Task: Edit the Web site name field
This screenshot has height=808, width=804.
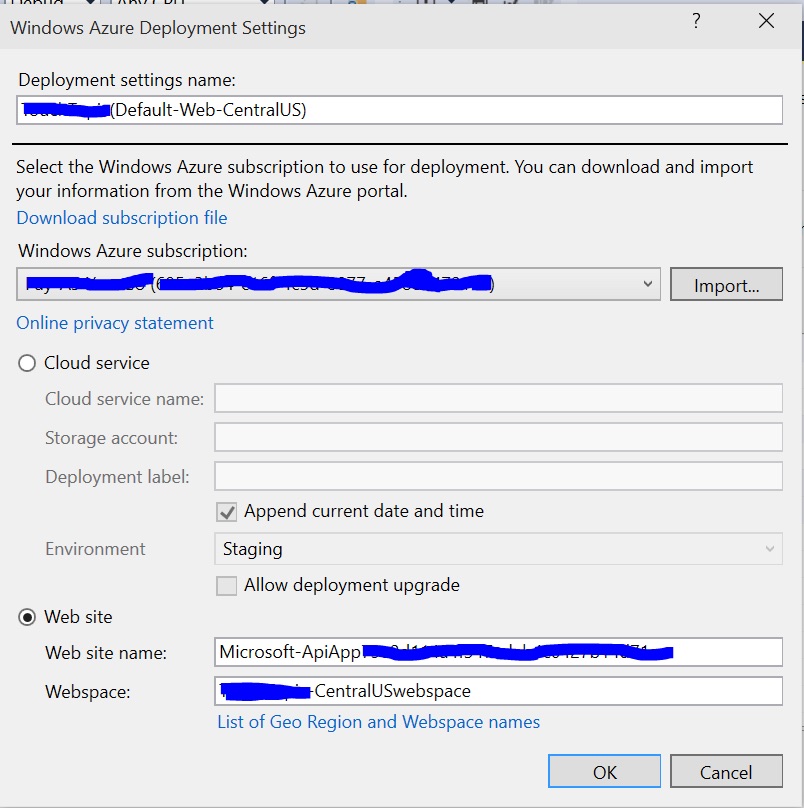Action: pyautogui.click(x=498, y=652)
